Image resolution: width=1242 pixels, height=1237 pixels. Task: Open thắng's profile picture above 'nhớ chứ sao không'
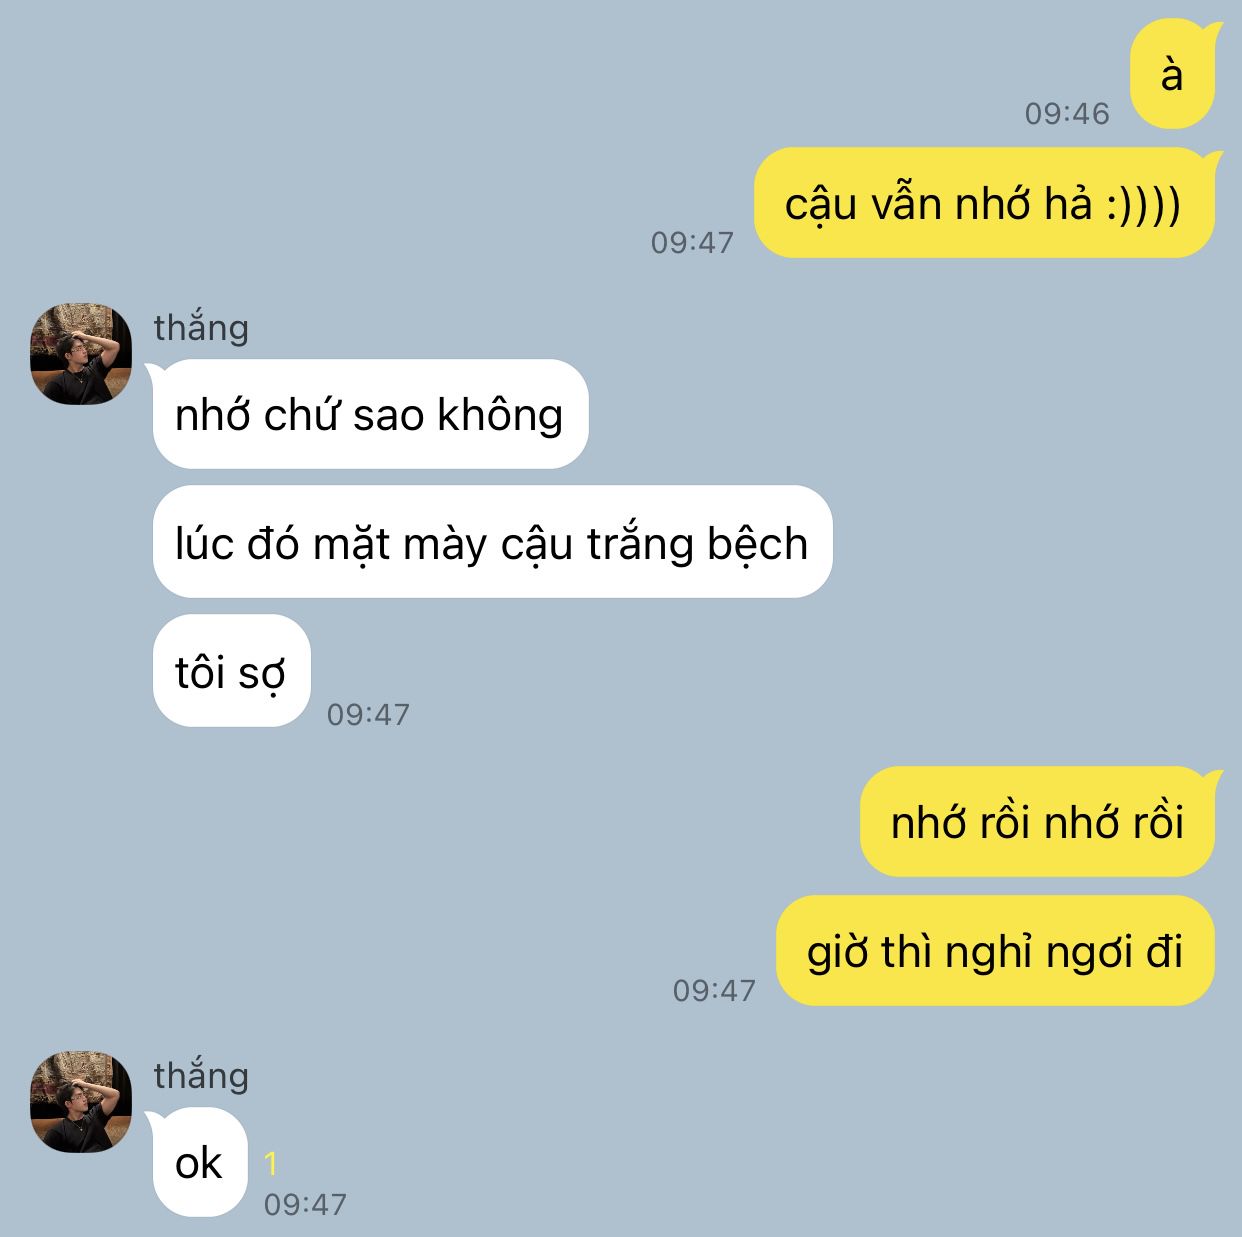pyautogui.click(x=81, y=354)
